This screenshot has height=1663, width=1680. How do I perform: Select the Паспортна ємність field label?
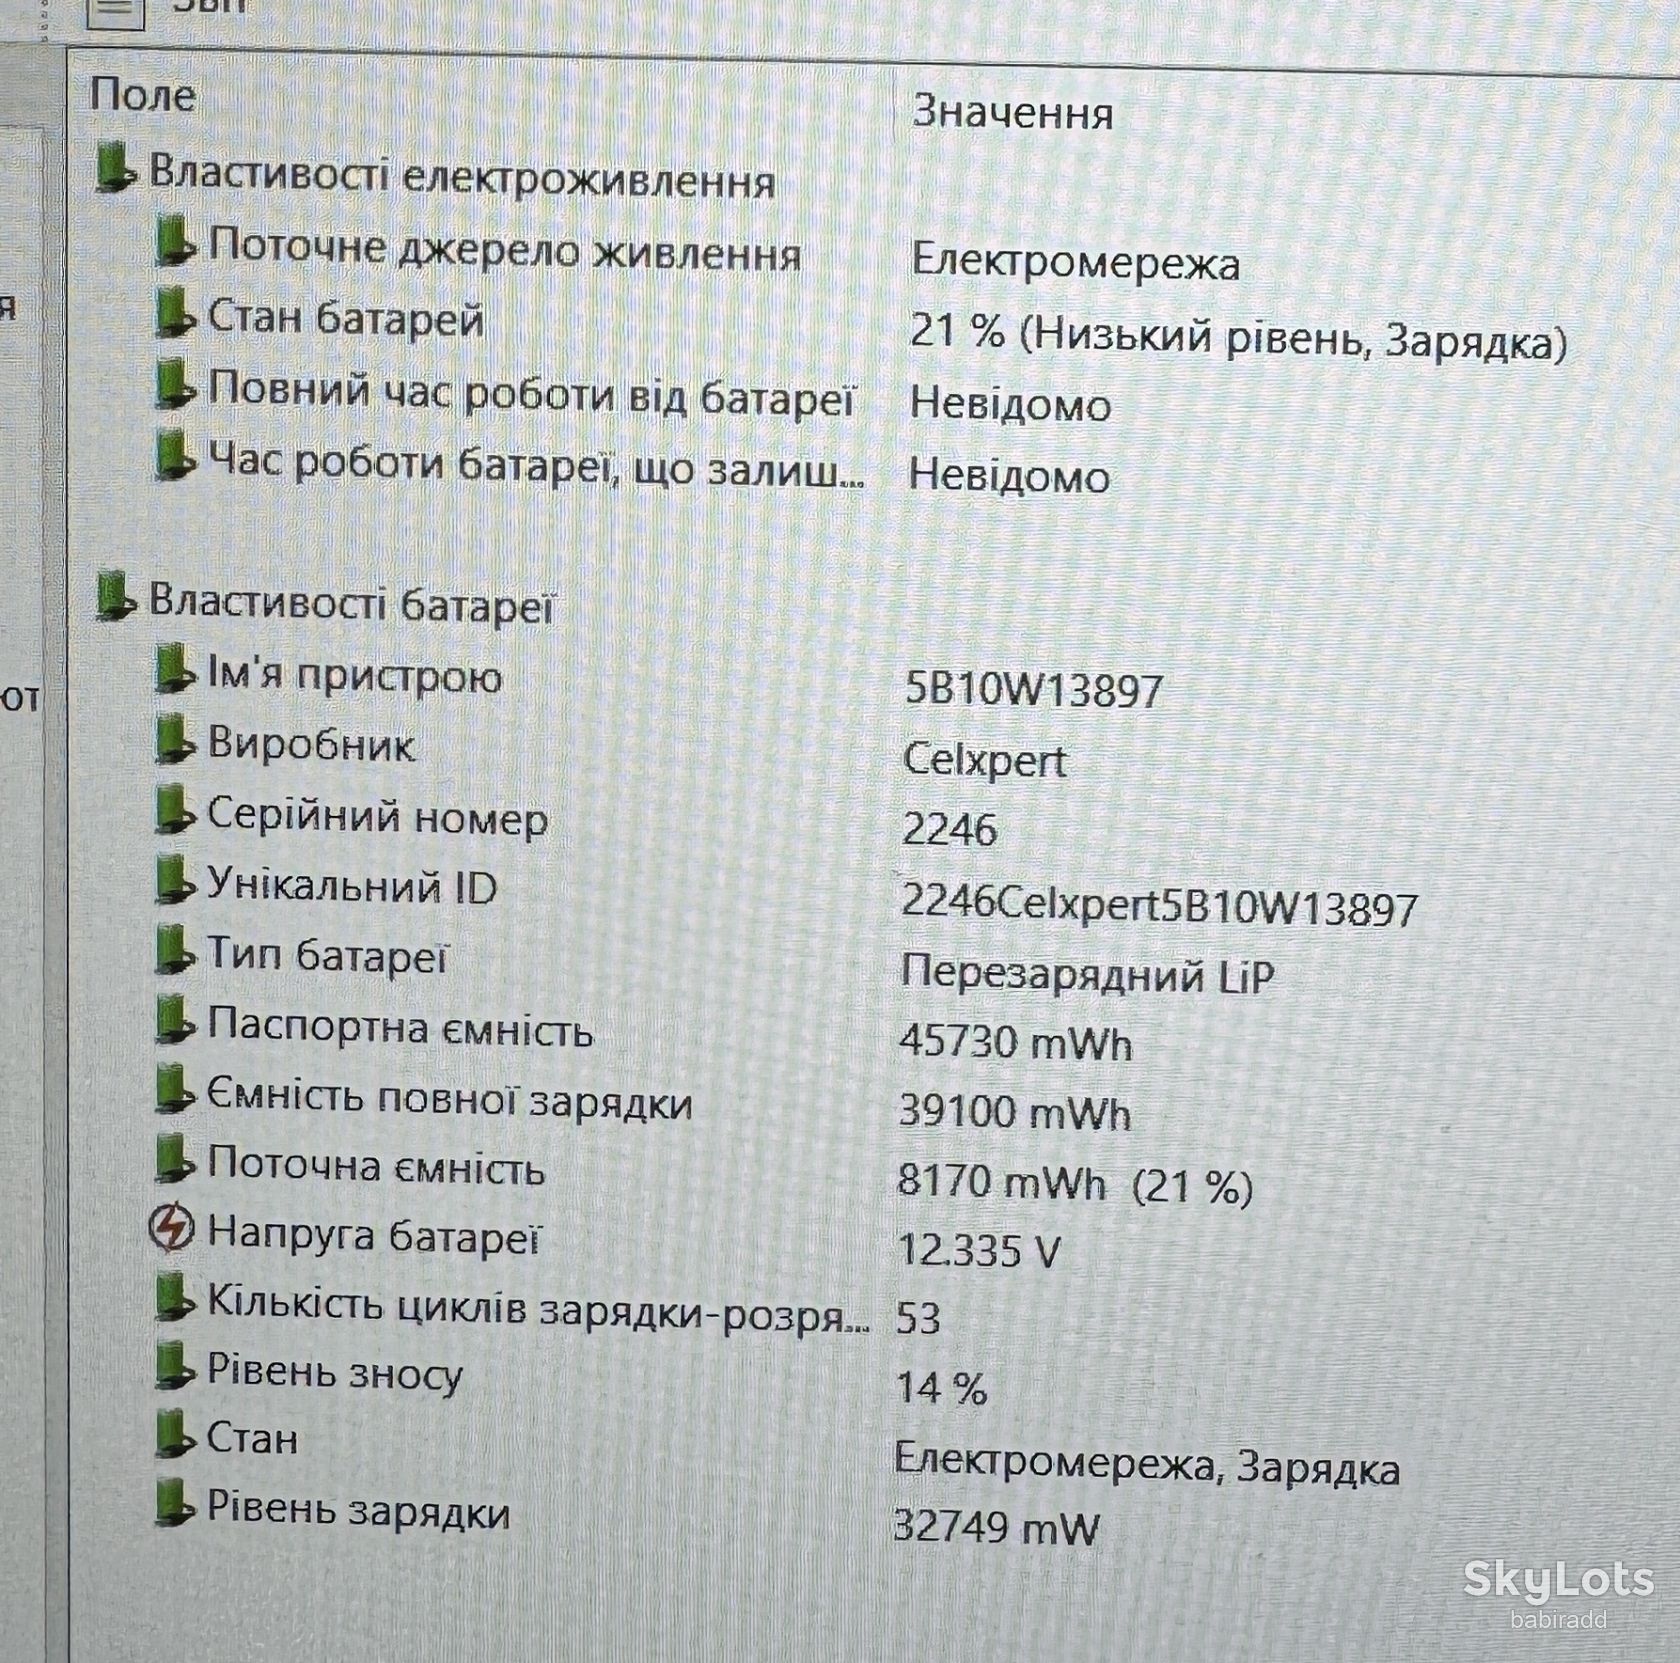coord(400,1028)
